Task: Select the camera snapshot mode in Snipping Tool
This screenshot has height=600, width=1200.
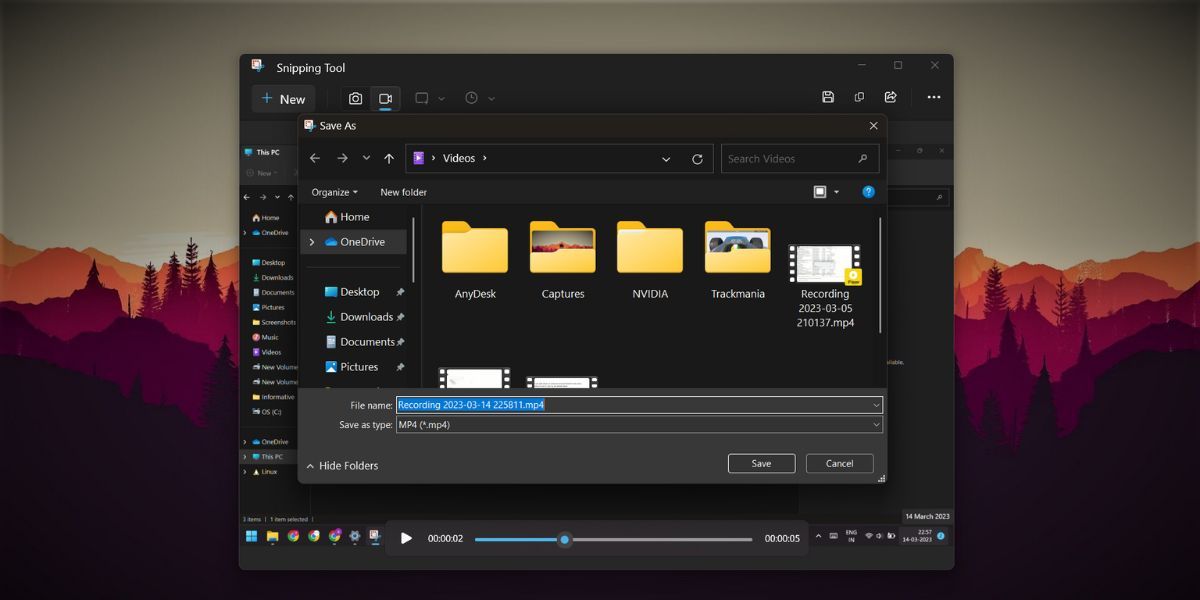Action: pos(356,98)
